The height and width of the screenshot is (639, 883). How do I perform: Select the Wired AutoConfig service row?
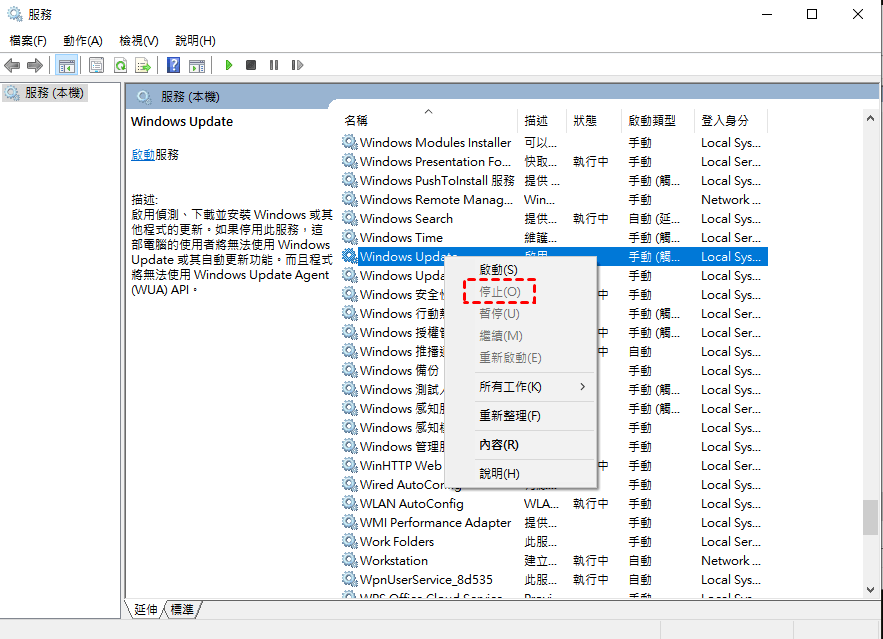point(554,484)
